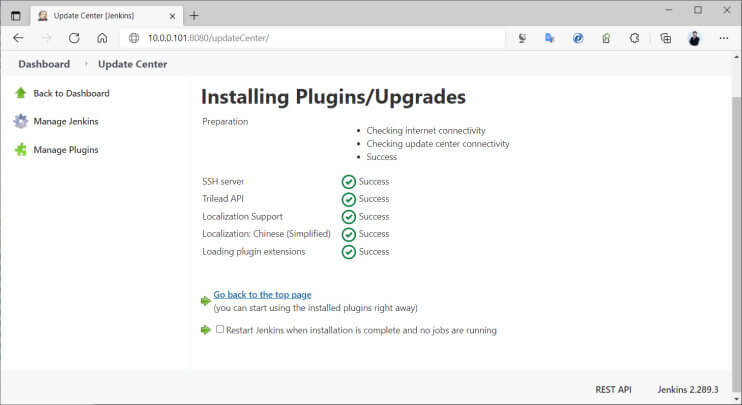Click the Manage Jenkins gear icon
Image resolution: width=742 pixels, height=405 pixels.
(20, 122)
